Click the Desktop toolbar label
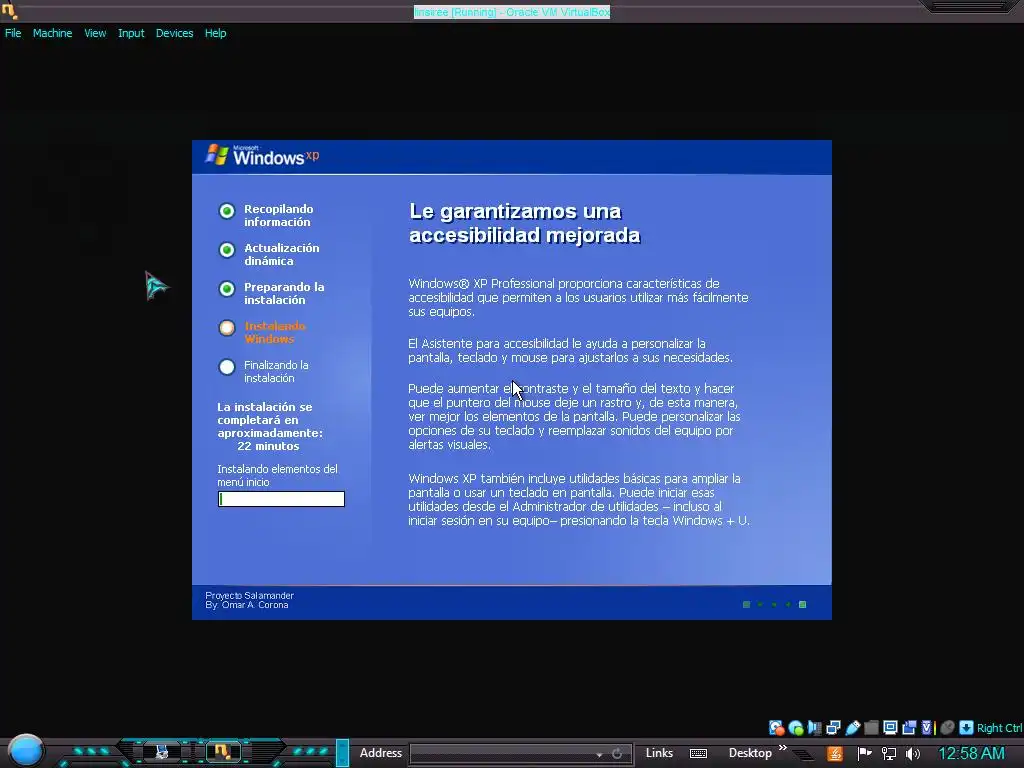This screenshot has width=1024, height=768. (750, 753)
